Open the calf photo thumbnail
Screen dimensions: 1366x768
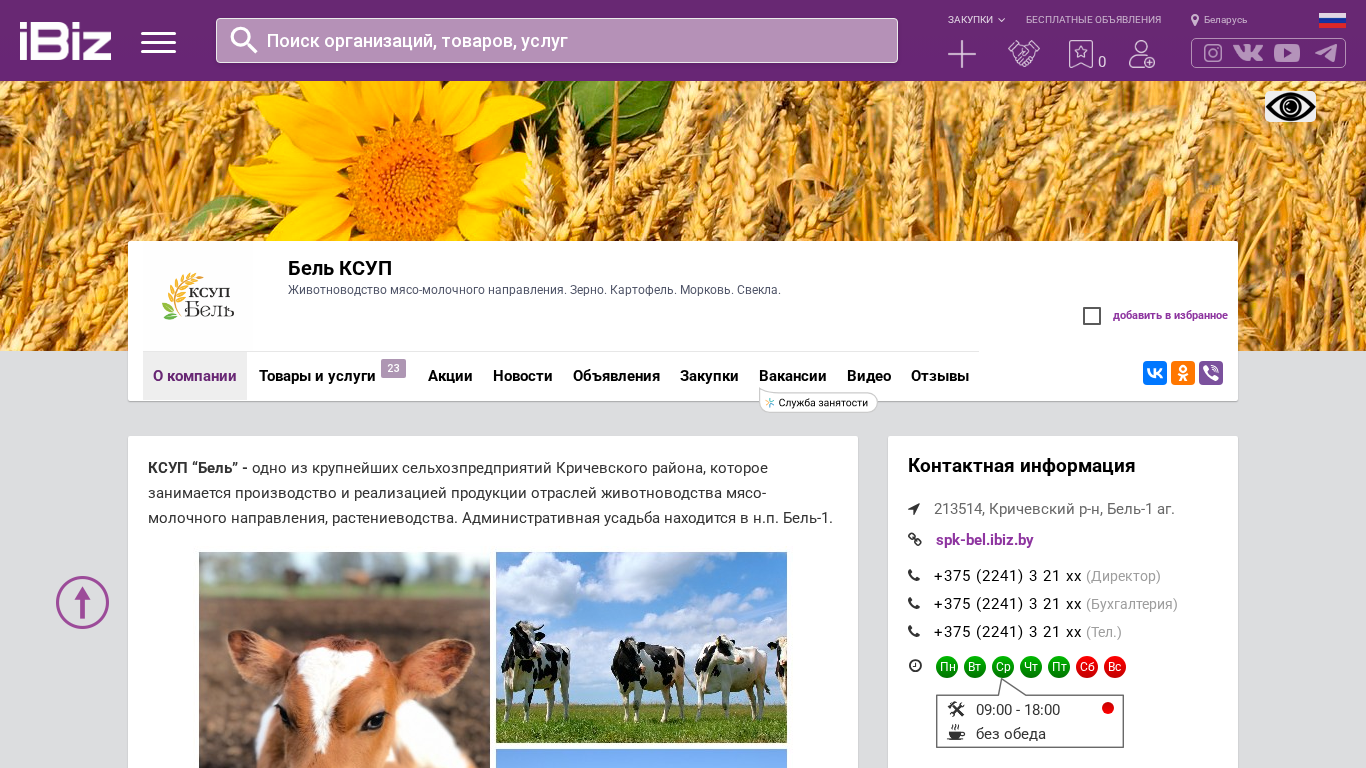(344, 660)
